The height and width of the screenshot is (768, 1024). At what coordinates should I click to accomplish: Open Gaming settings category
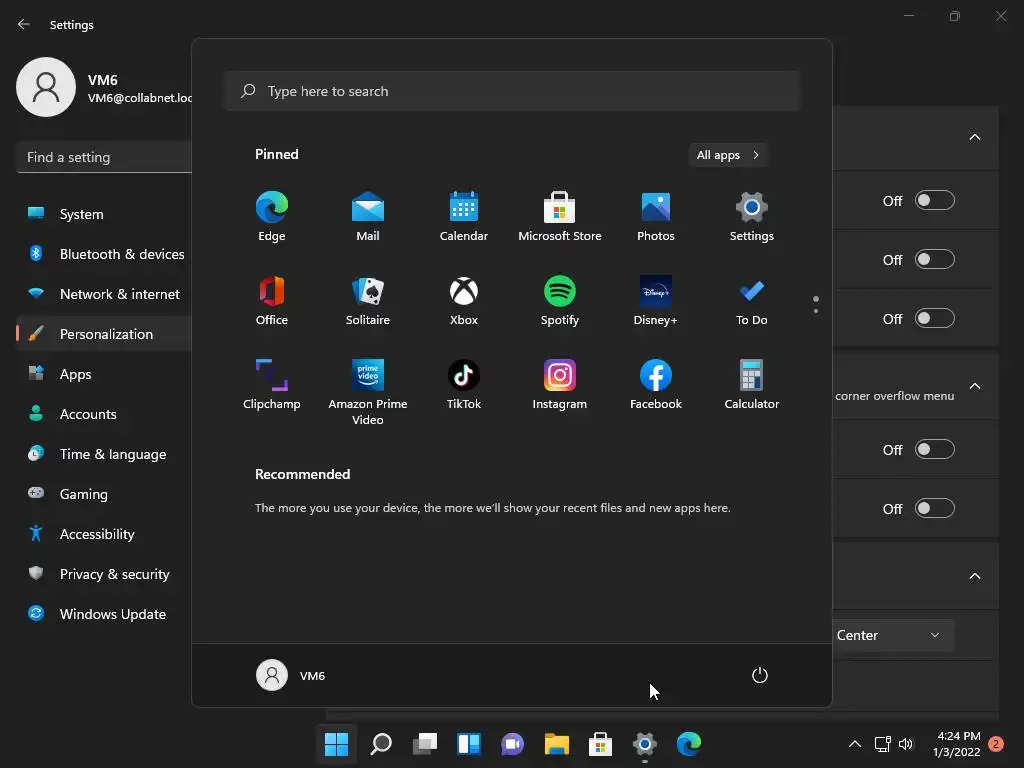click(x=104, y=494)
